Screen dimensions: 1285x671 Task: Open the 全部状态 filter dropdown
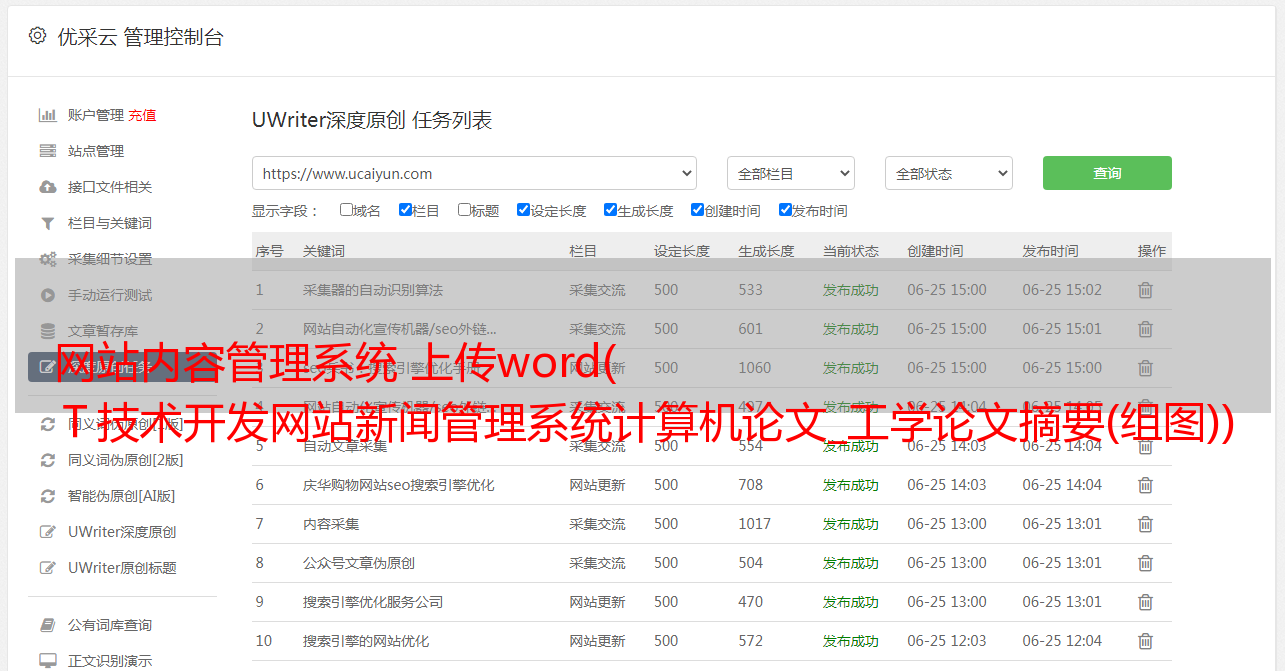pyautogui.click(x=948, y=173)
